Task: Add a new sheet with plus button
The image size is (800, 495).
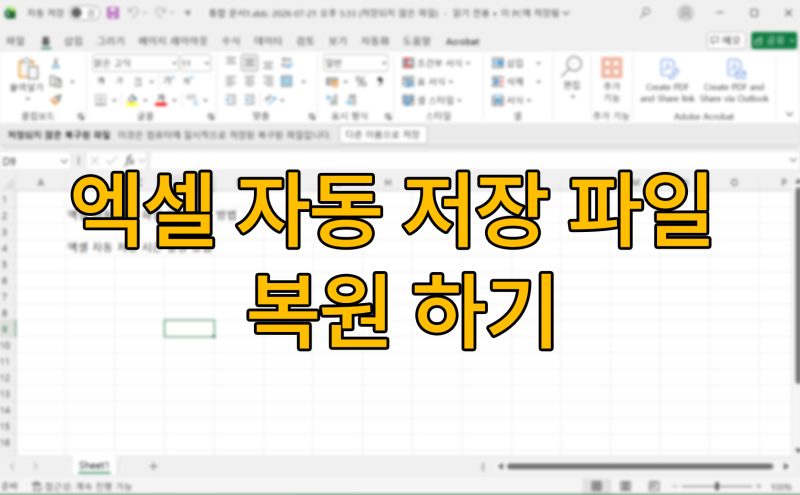Action: coord(153,466)
